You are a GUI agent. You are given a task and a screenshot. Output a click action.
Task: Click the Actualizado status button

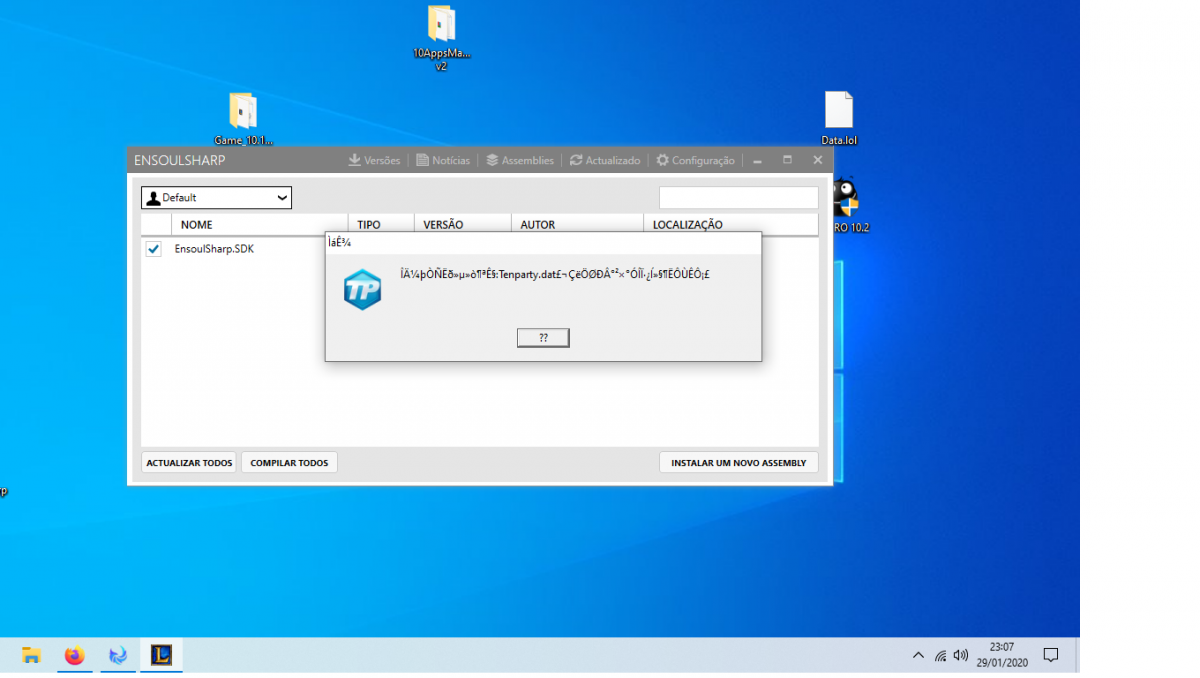coord(605,160)
